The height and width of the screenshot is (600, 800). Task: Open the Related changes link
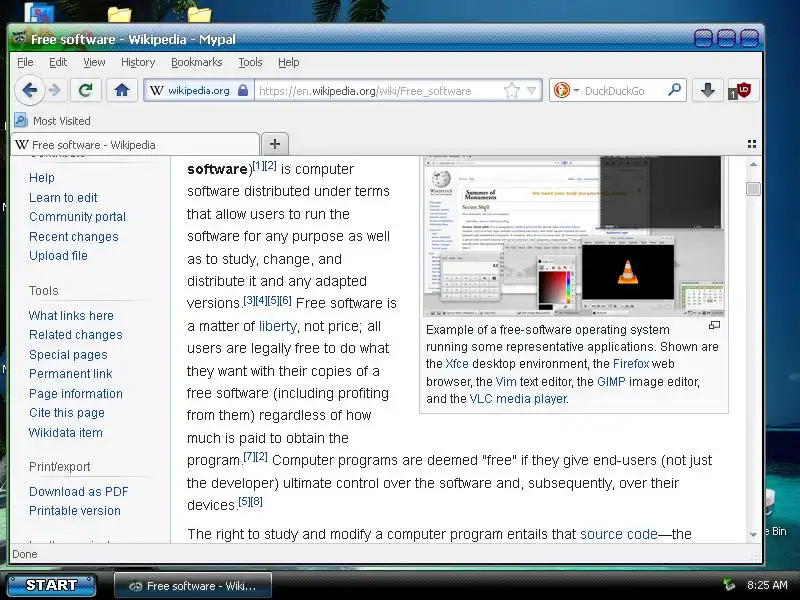tap(76, 335)
